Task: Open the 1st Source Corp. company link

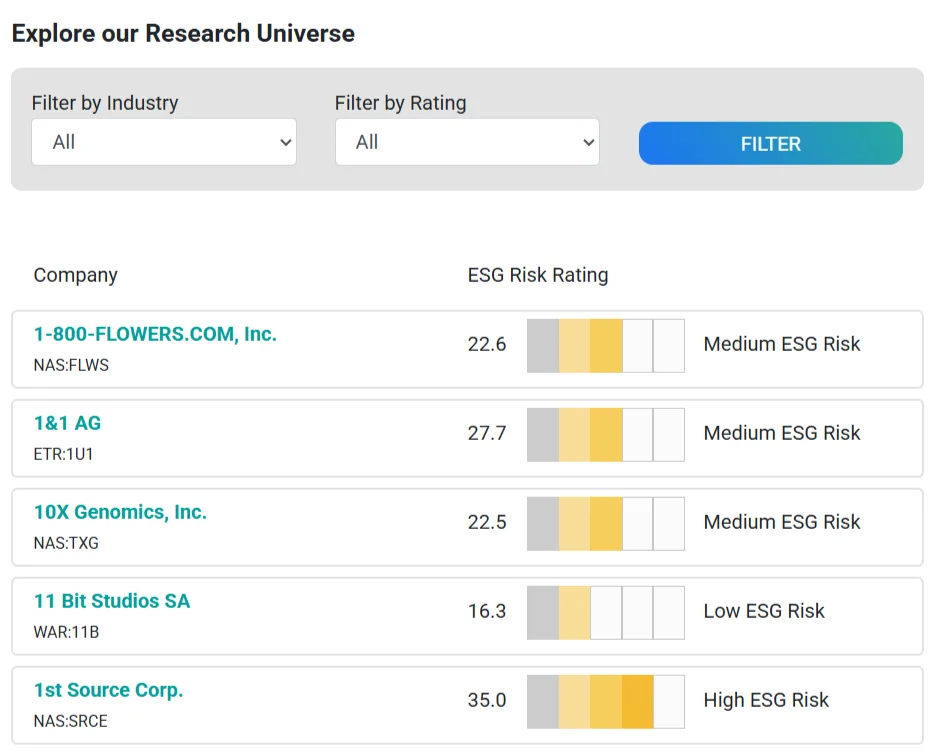Action: click(x=108, y=690)
